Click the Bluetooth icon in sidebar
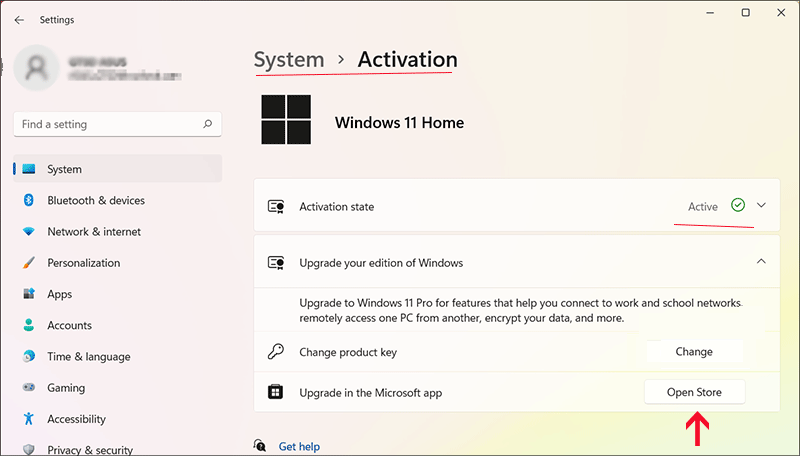Image resolution: width=800 pixels, height=456 pixels. 29,200
